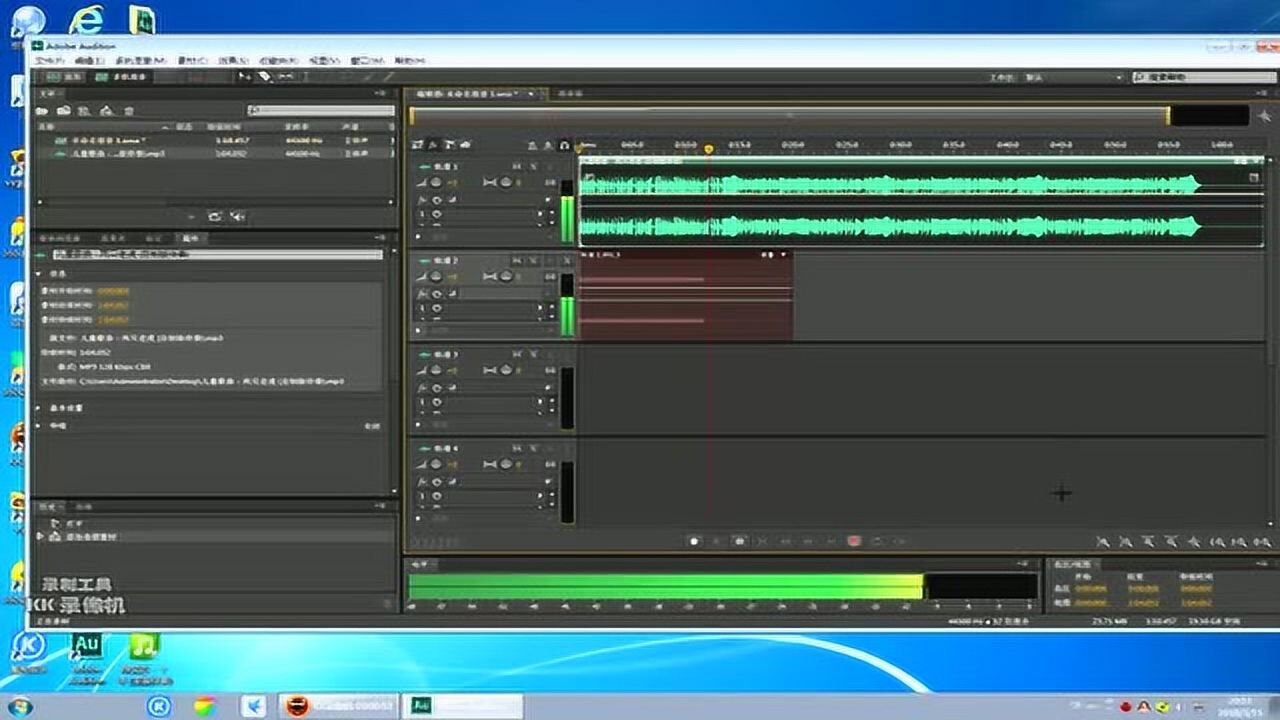Arm track 3 for recording
Screen dimensions: 1280x720
pos(549,354)
